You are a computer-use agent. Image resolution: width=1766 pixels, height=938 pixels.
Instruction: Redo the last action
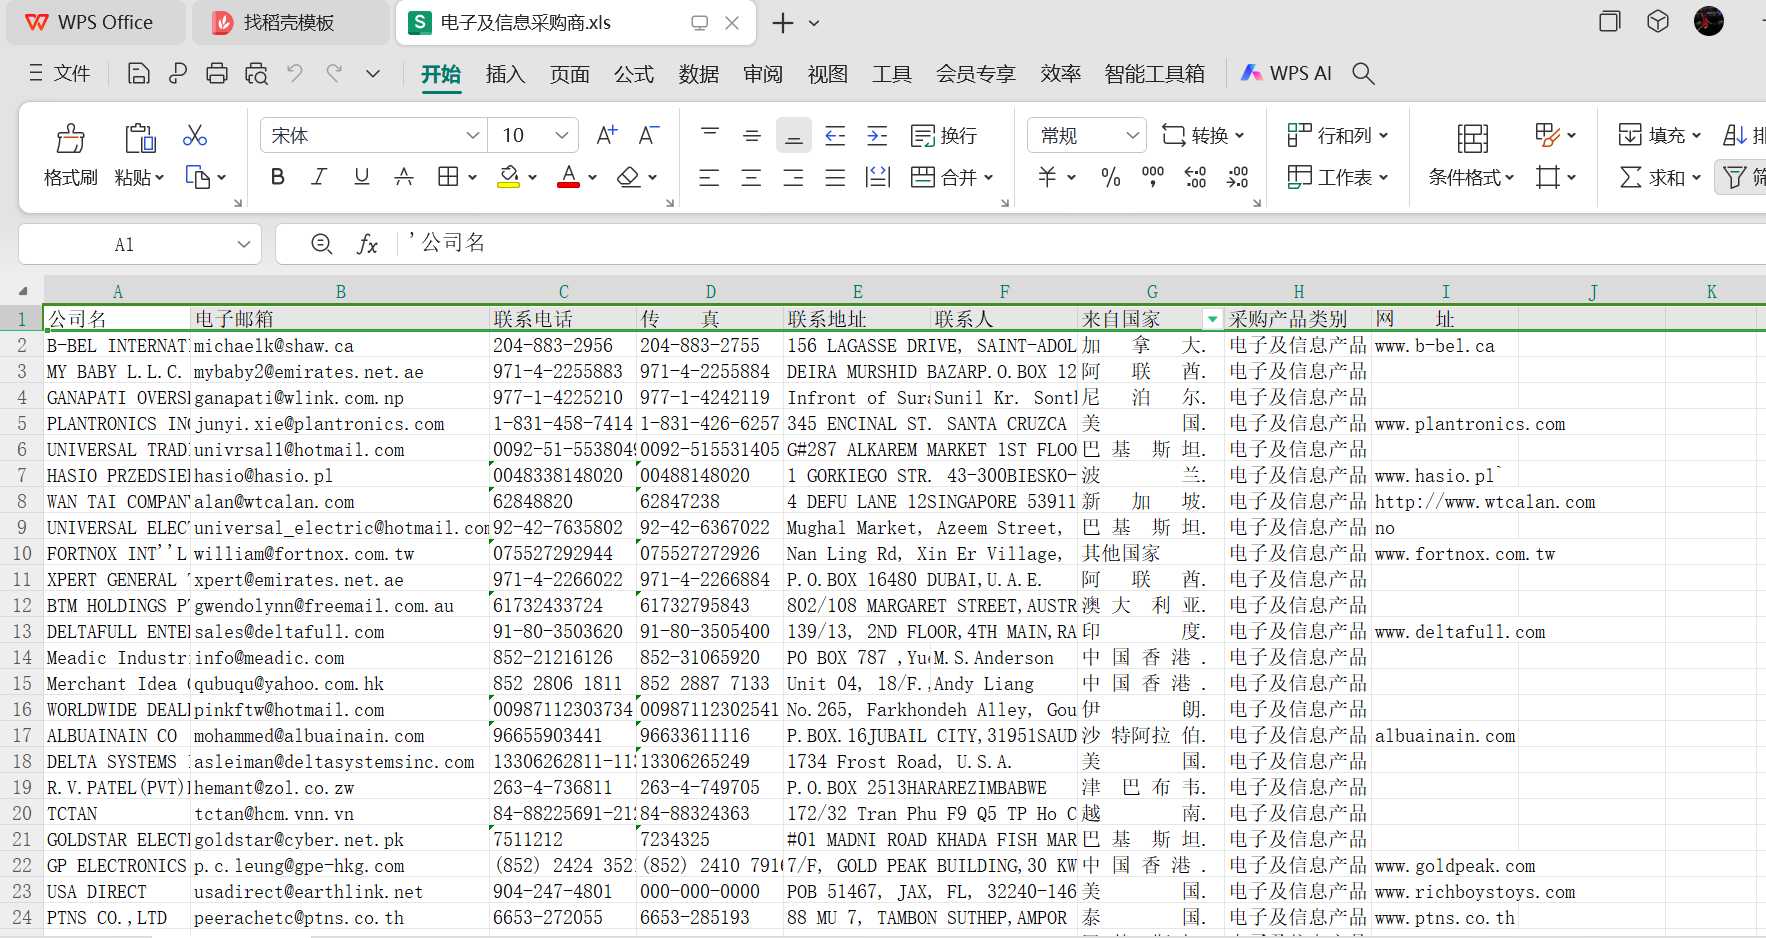pos(334,73)
